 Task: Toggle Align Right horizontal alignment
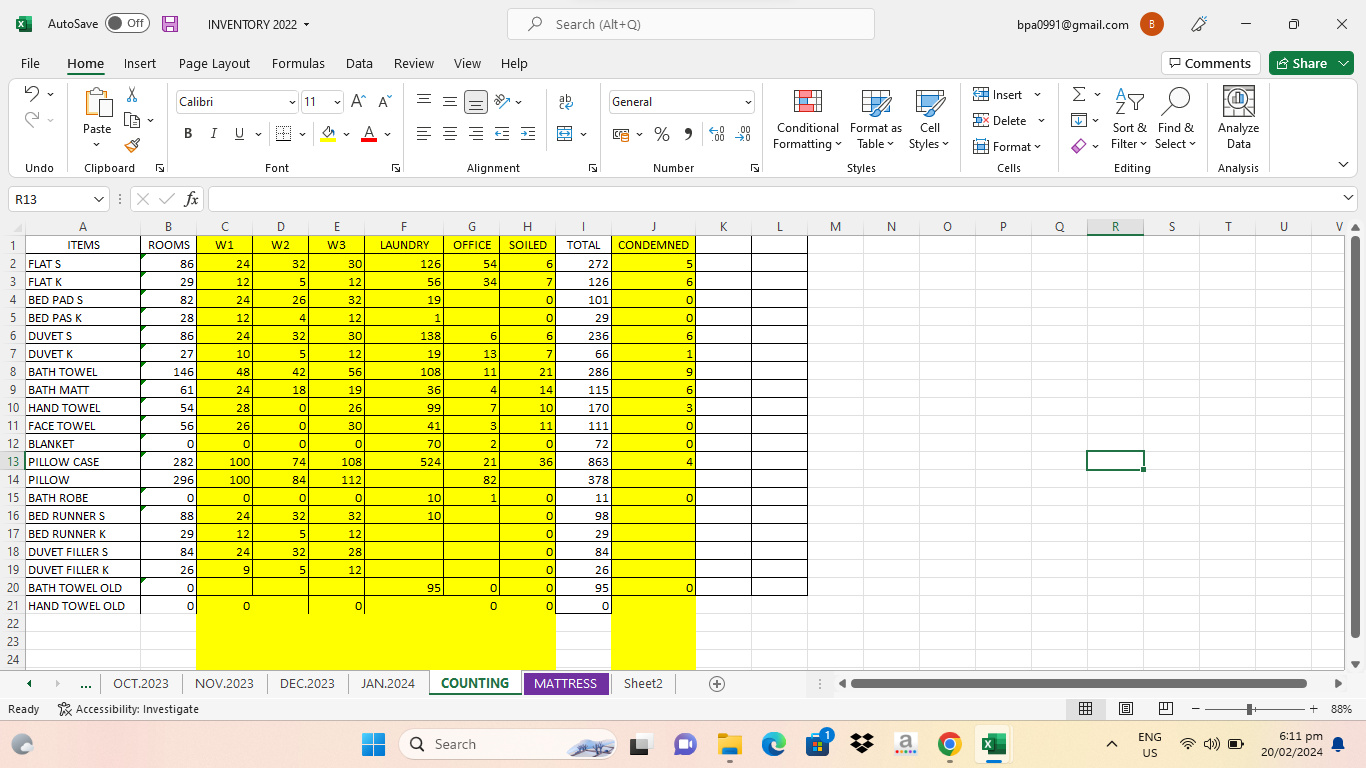[476, 134]
